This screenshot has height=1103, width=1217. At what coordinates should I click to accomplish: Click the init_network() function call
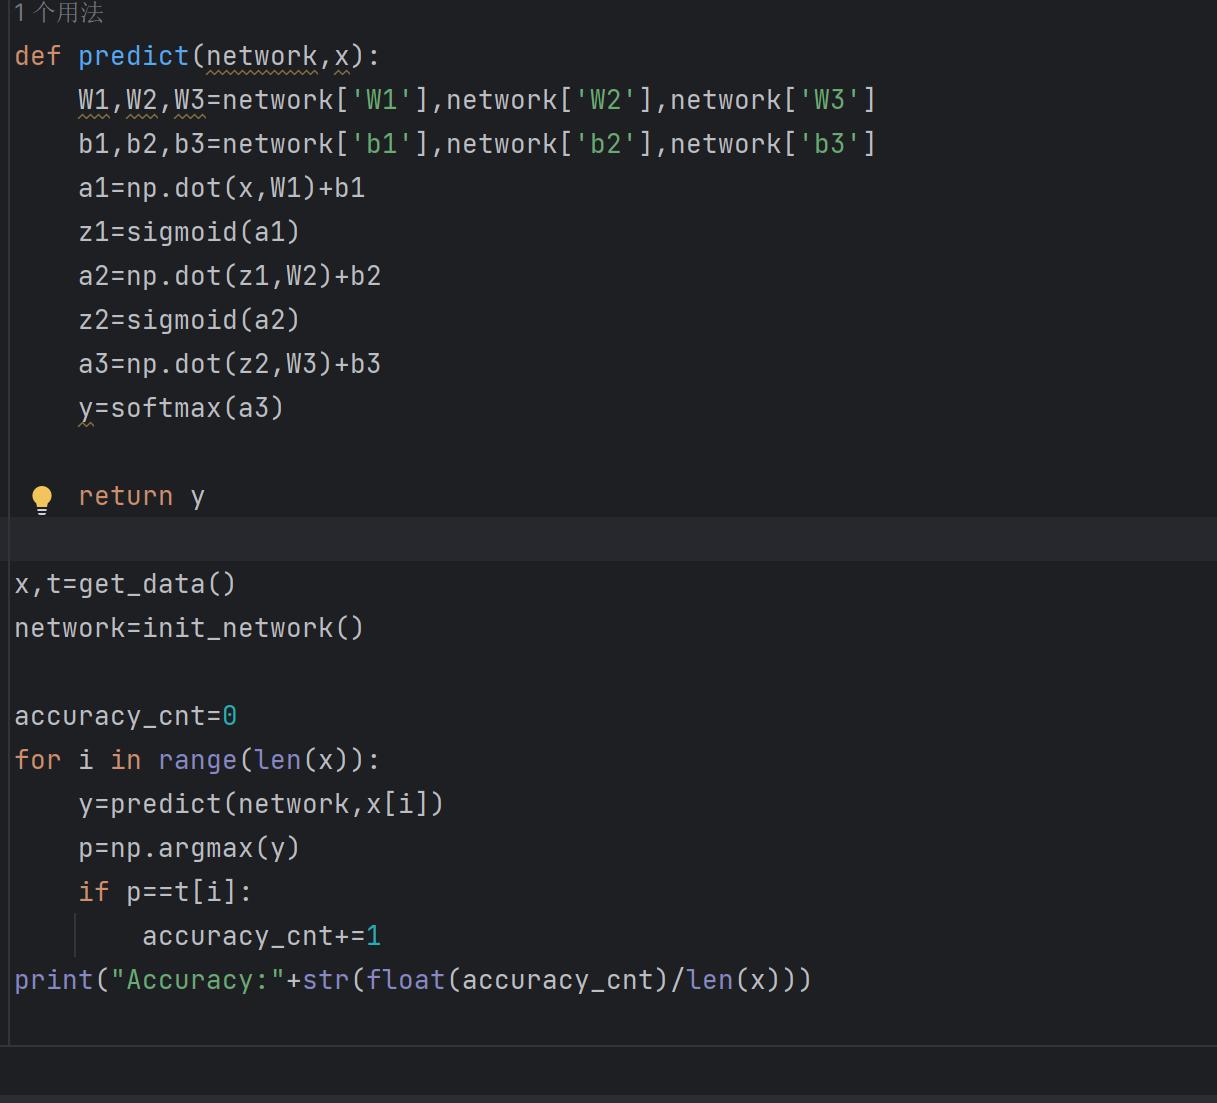pyautogui.click(x=253, y=628)
